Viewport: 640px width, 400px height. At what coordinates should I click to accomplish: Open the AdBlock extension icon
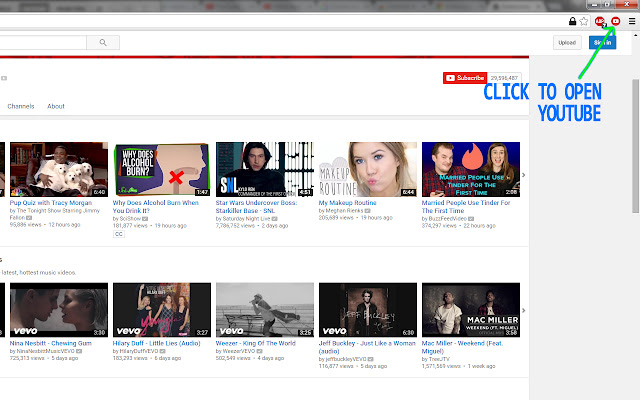600,21
